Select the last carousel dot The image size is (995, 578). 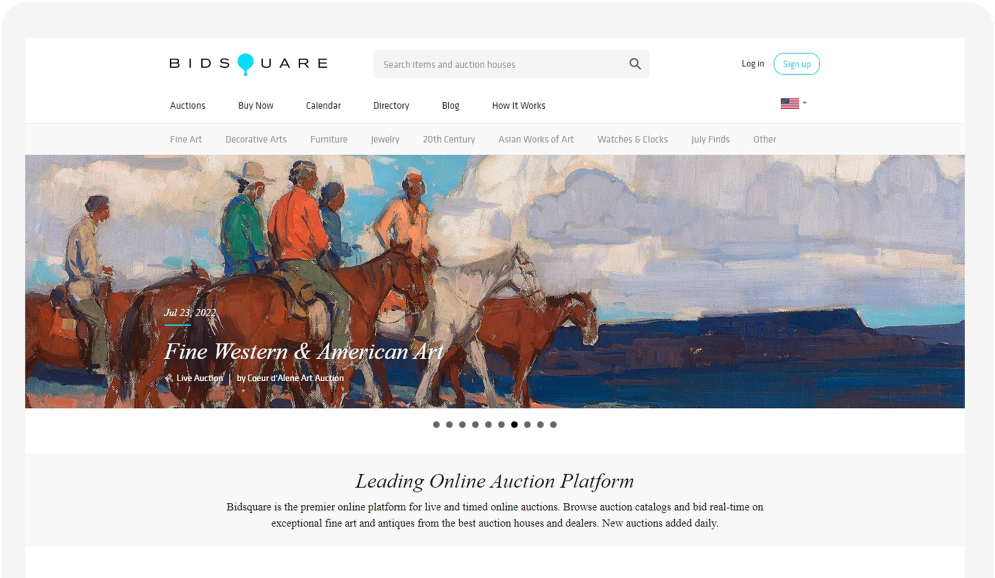[553, 424]
